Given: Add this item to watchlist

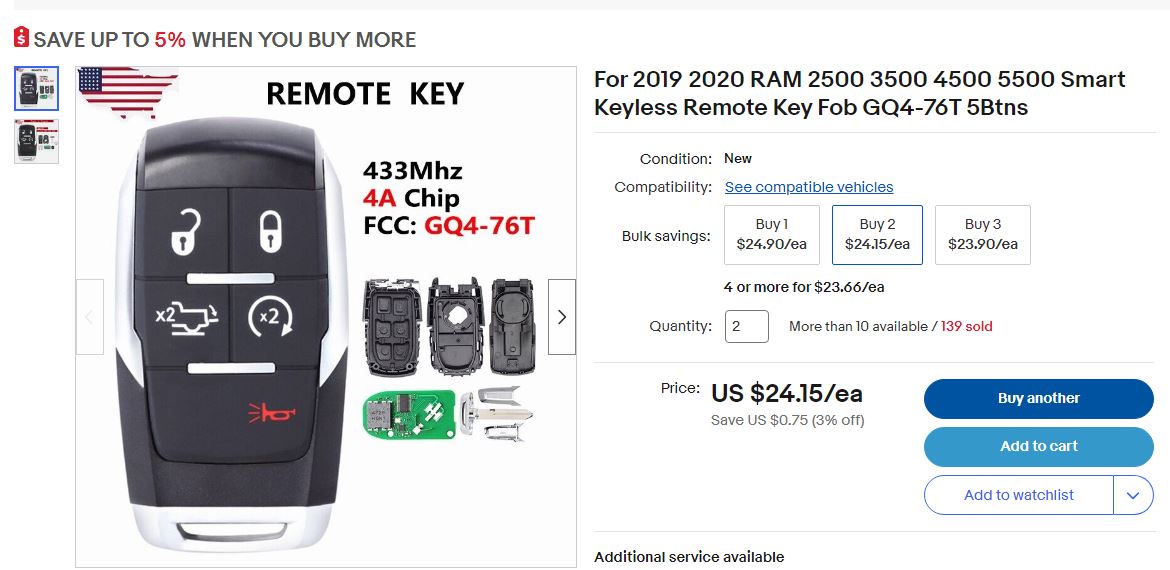Looking at the screenshot, I should (x=1018, y=495).
